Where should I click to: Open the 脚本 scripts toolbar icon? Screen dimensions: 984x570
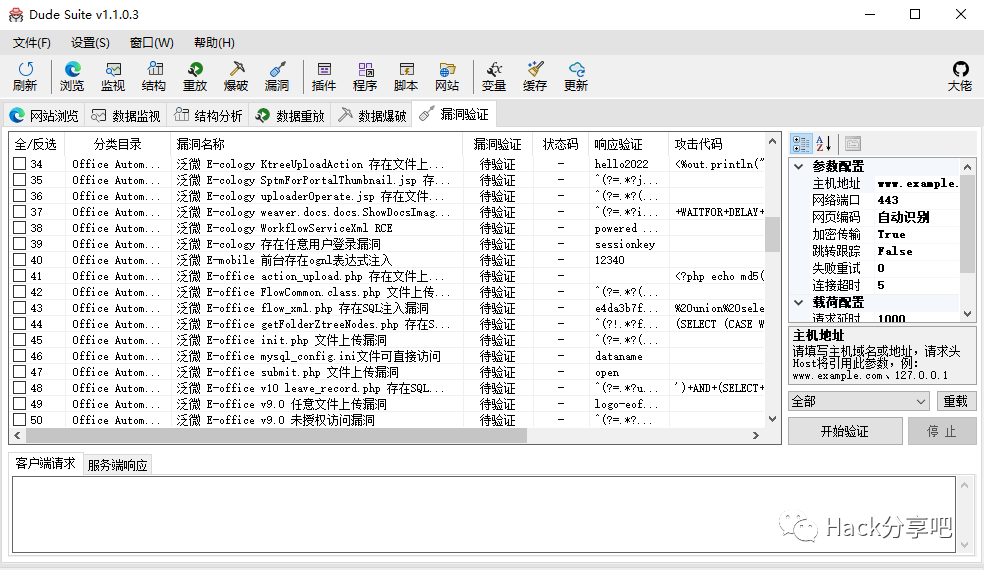point(406,77)
